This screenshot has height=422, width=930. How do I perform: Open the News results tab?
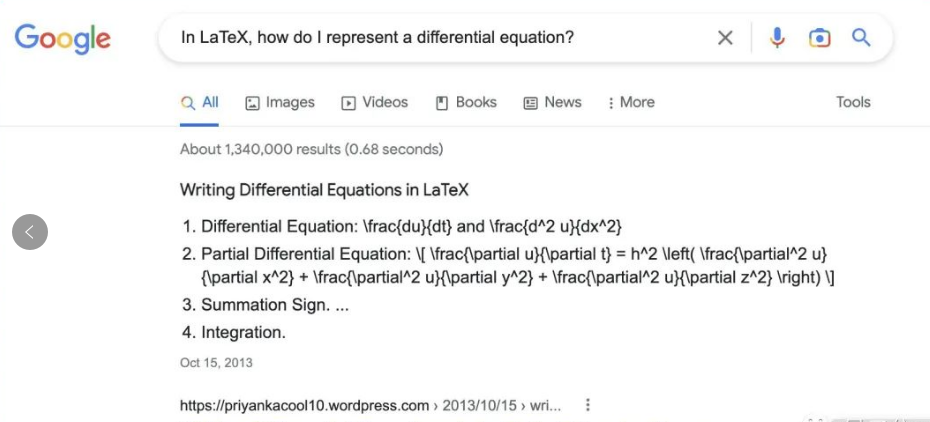point(552,103)
